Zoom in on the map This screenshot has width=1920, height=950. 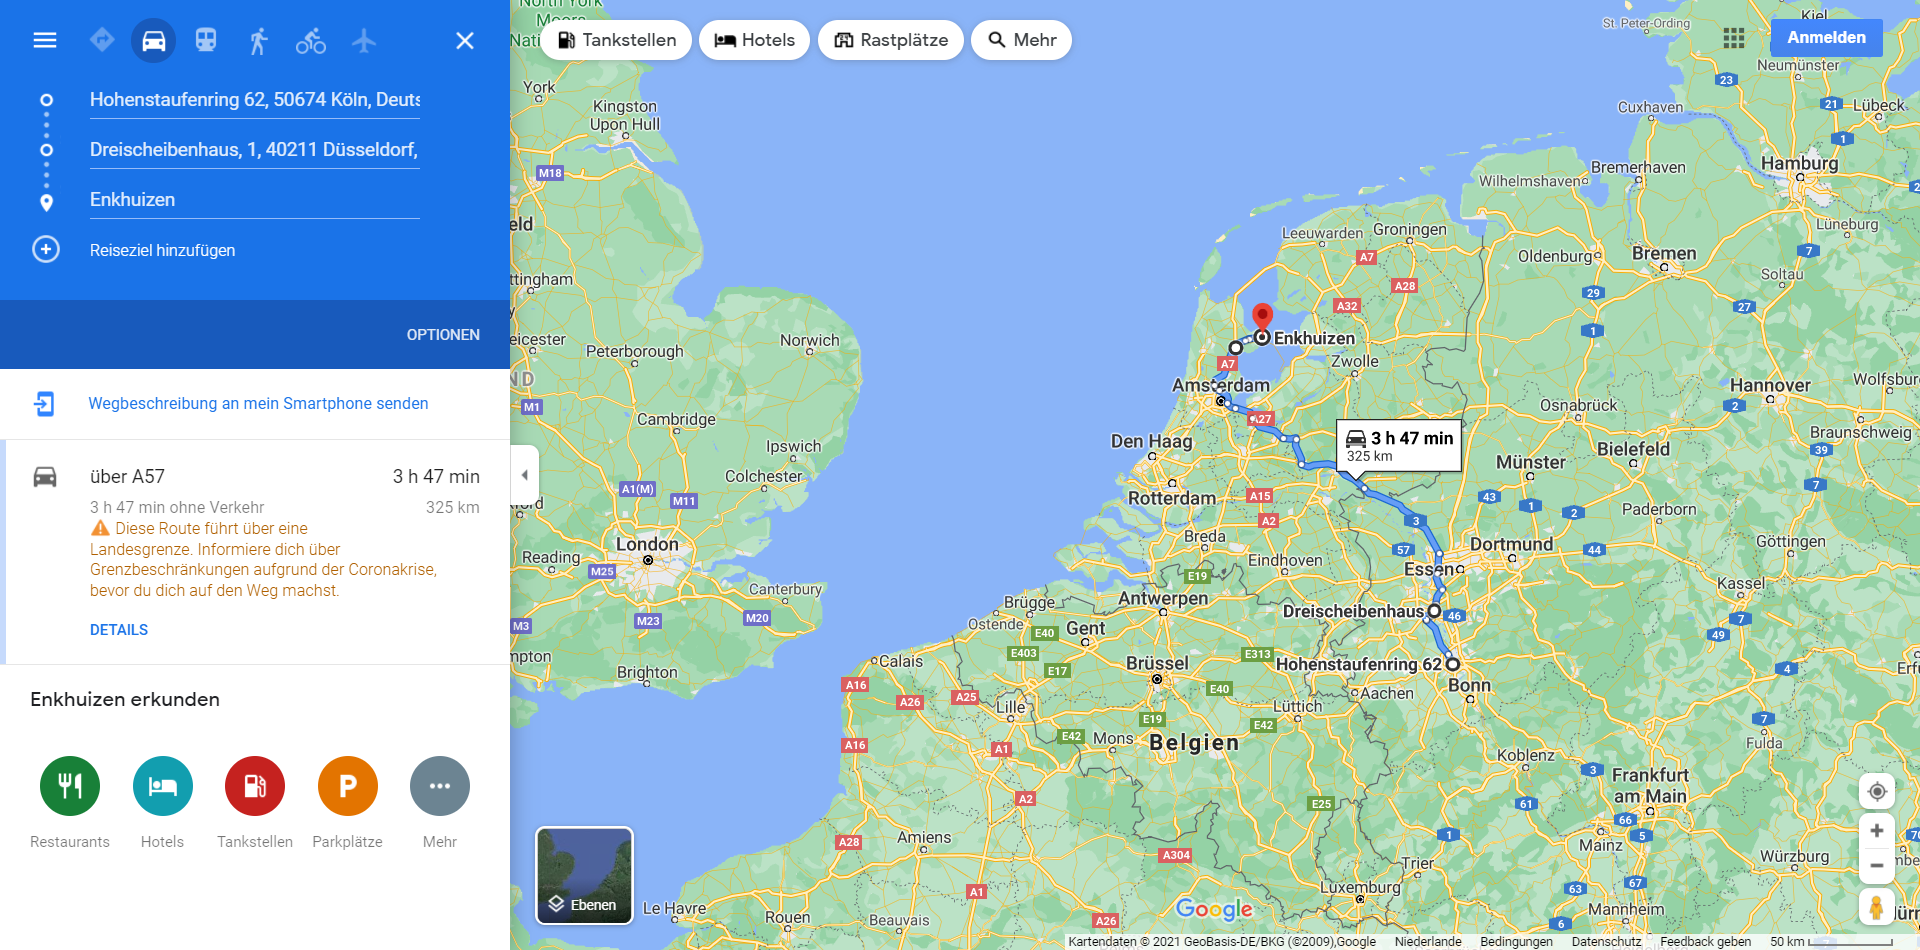point(1877,831)
